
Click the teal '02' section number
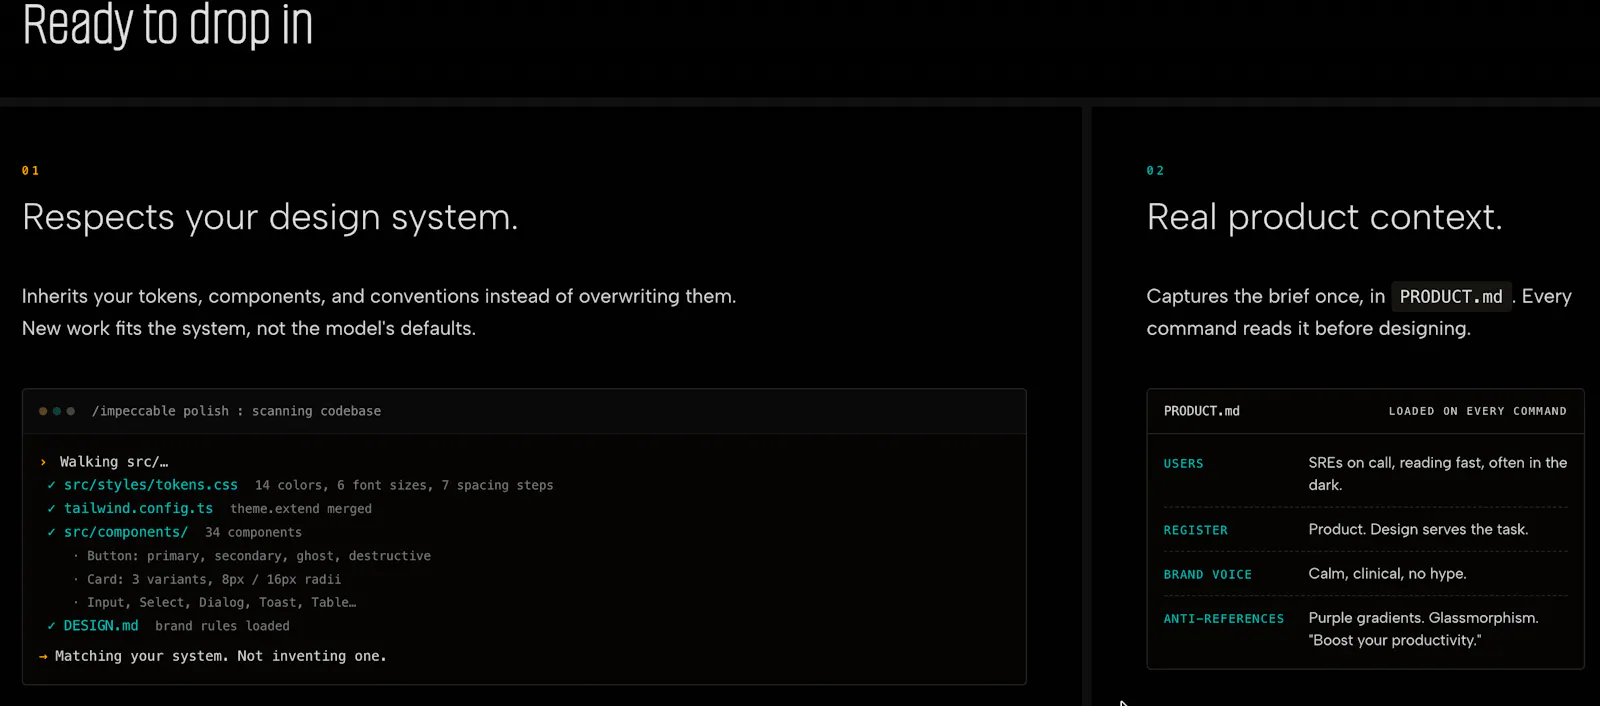tap(1155, 171)
